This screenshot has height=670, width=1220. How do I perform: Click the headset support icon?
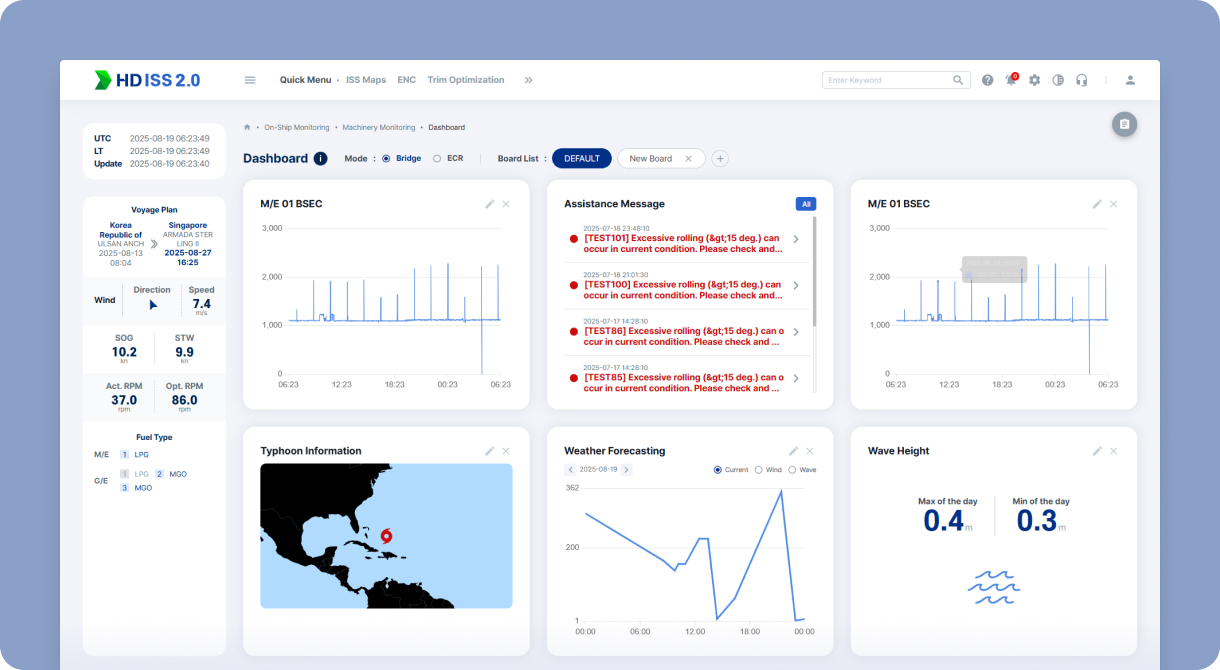(x=1081, y=80)
